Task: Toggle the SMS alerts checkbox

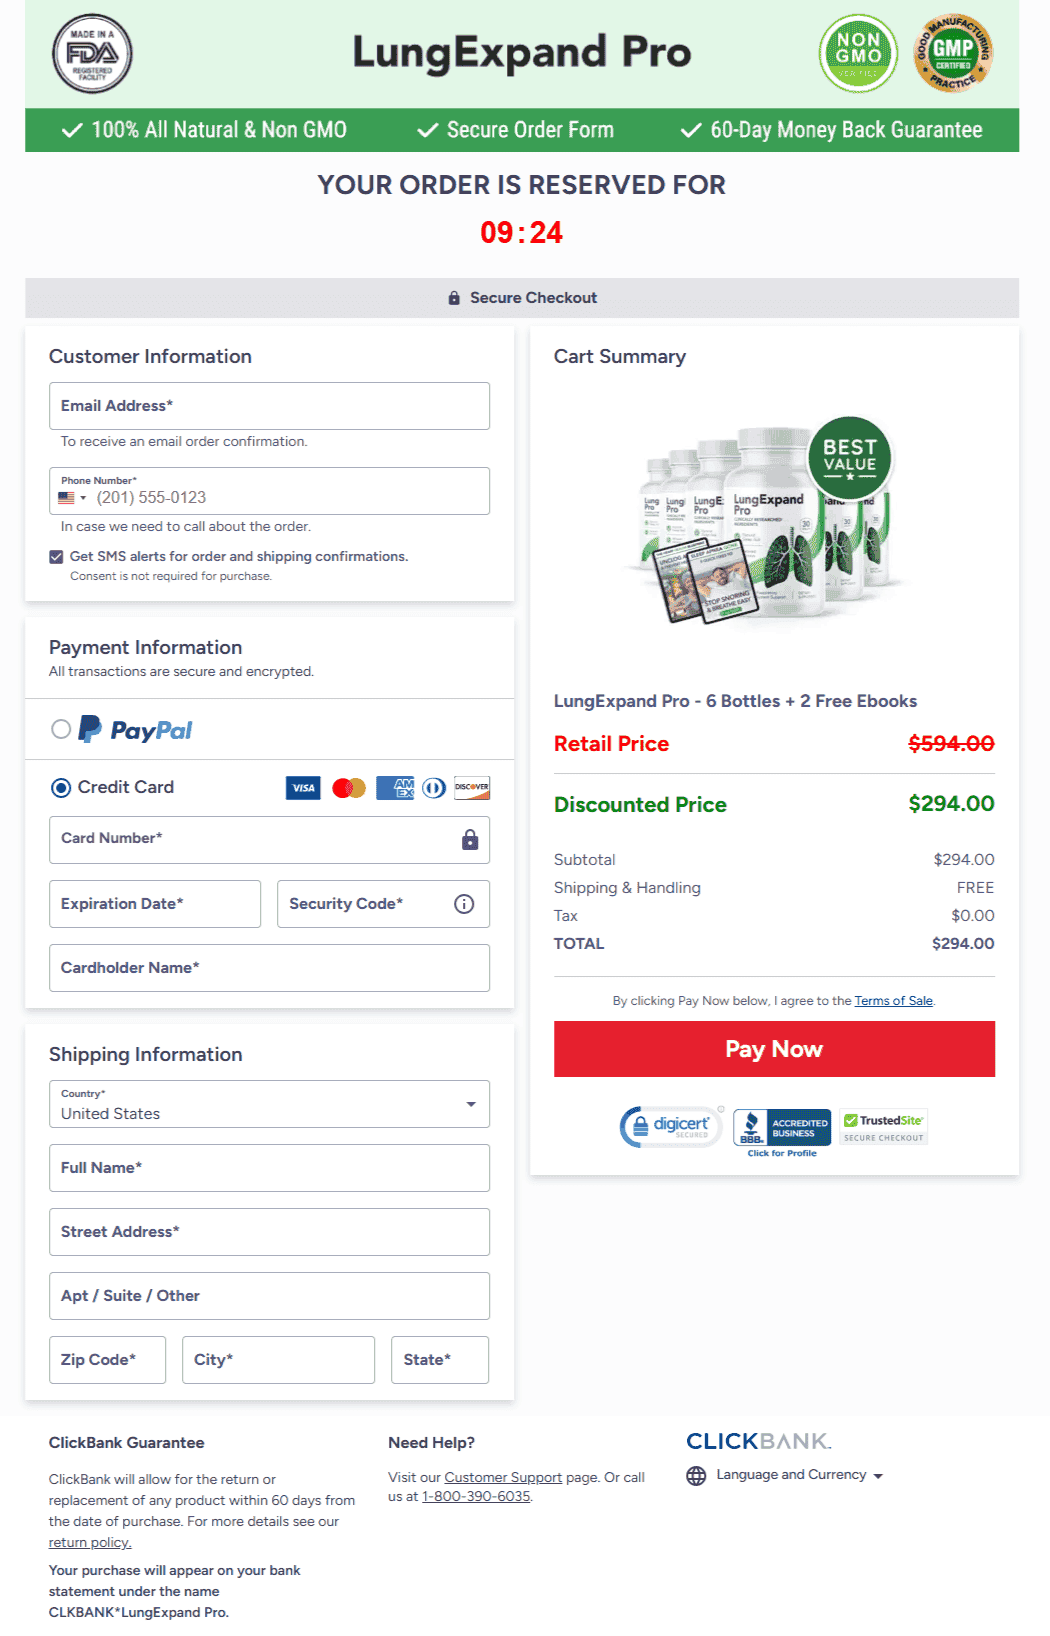Action: (57, 556)
